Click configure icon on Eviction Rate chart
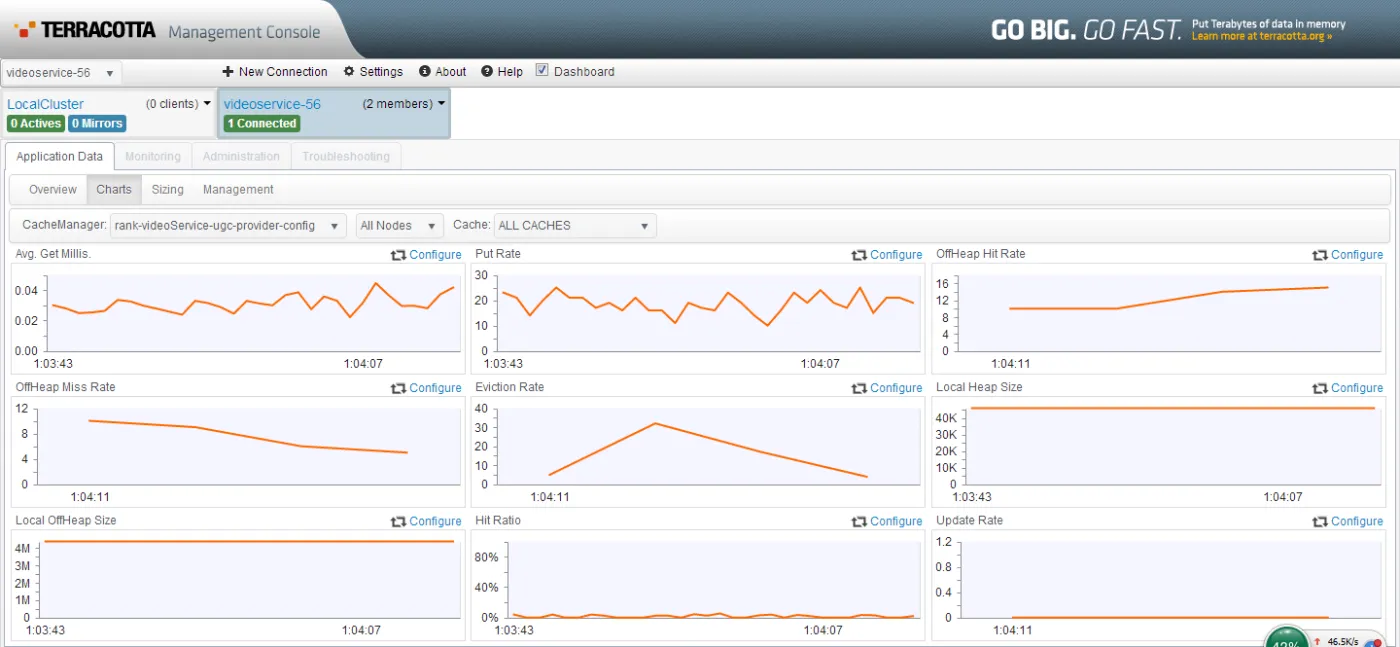The width and height of the screenshot is (1400, 647). pos(858,388)
